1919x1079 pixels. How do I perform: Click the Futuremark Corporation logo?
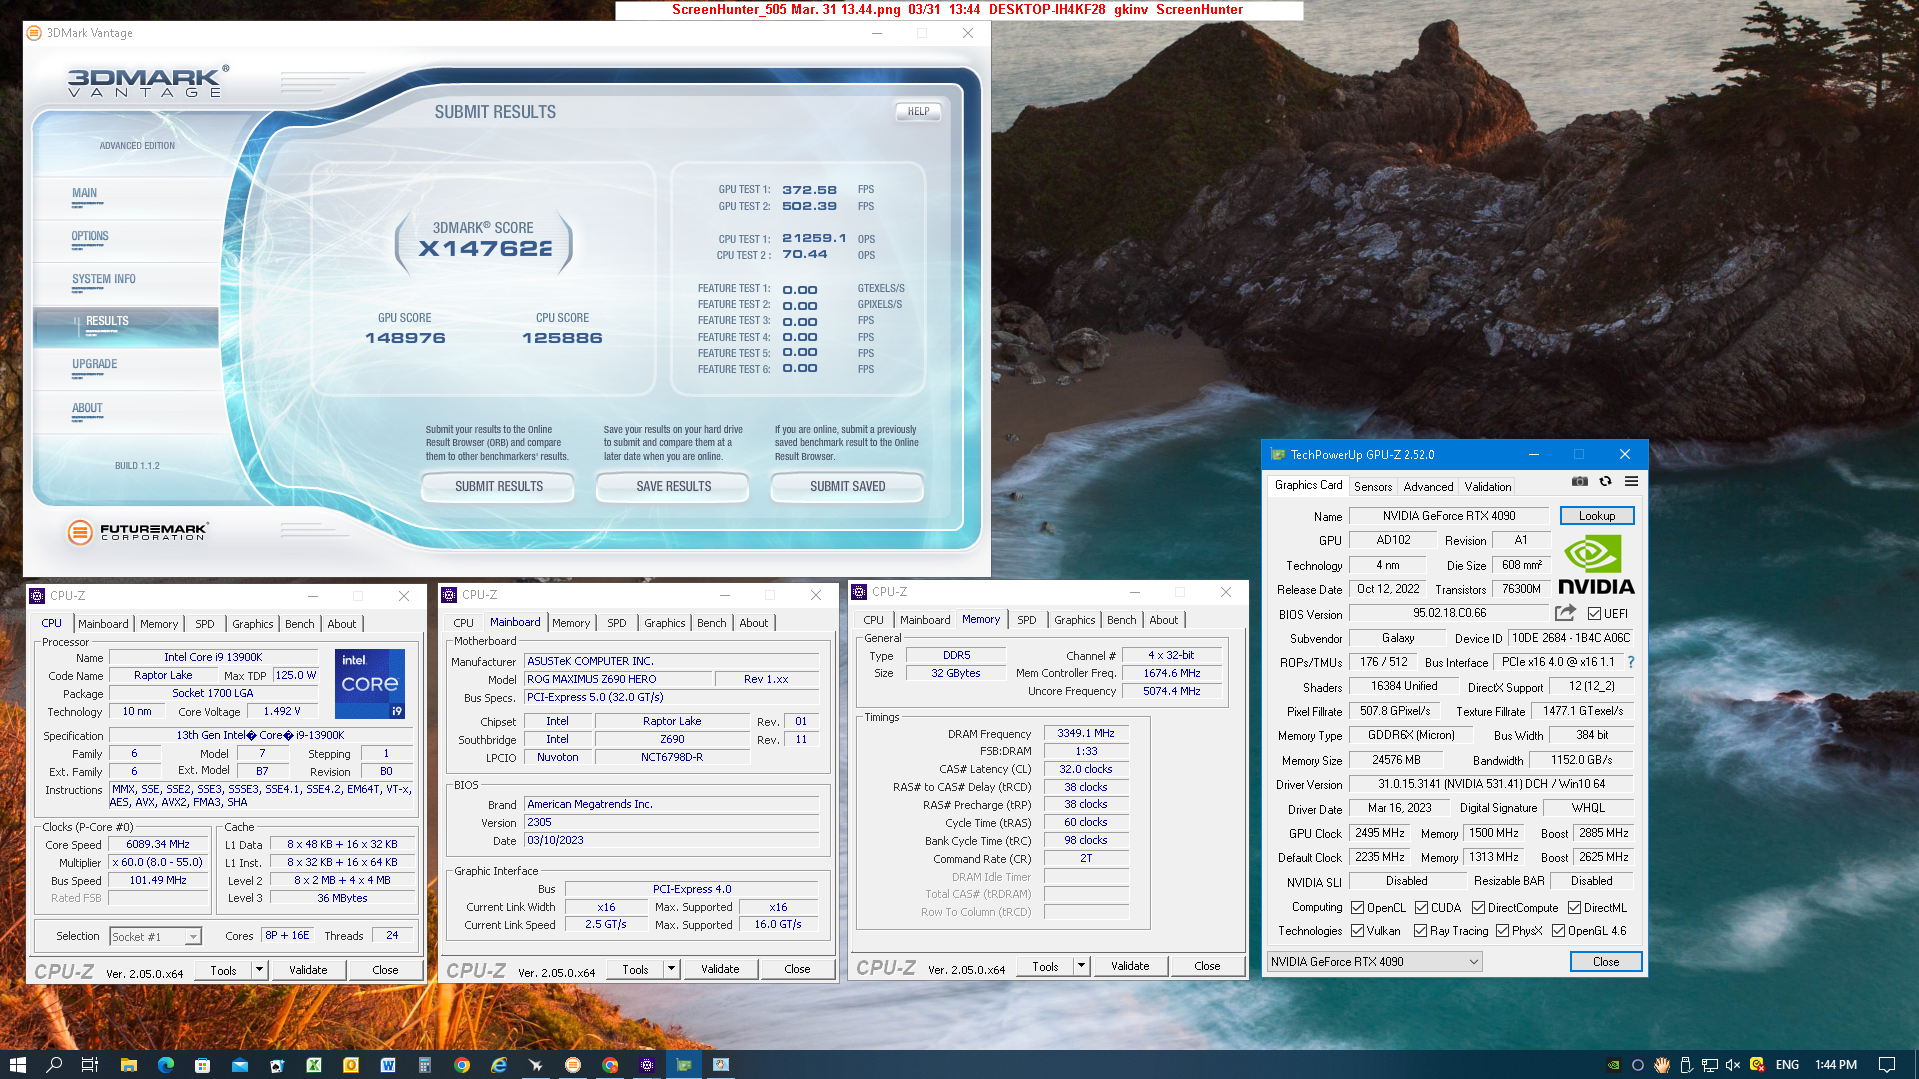pyautogui.click(x=138, y=532)
